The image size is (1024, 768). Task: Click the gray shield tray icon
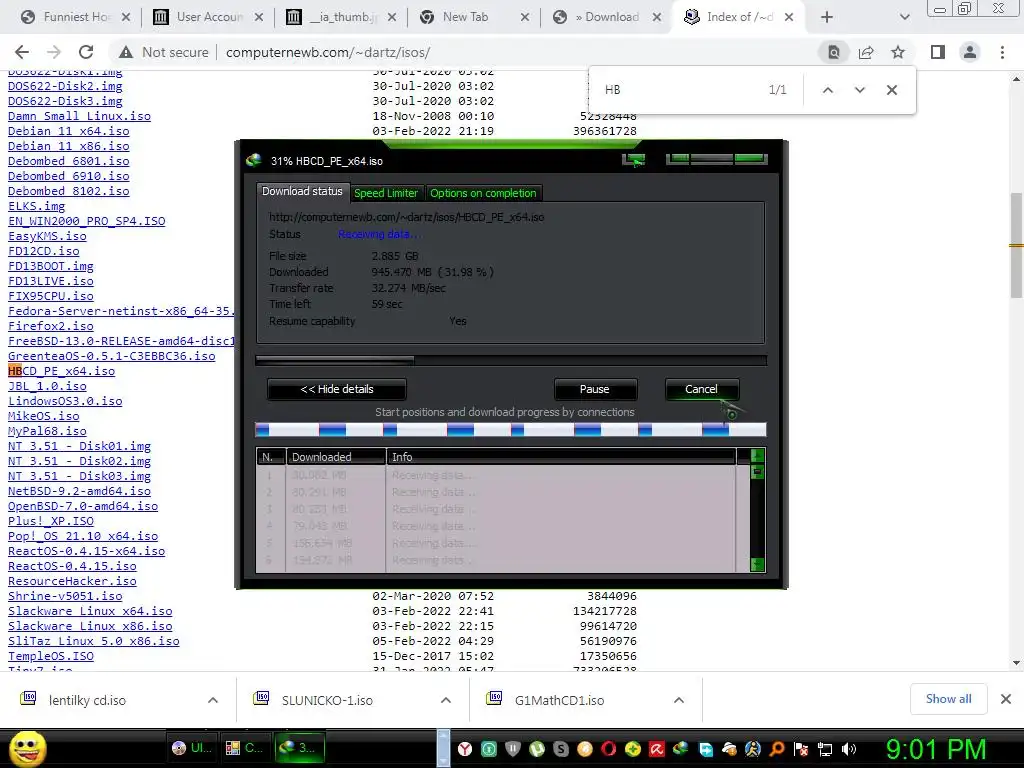click(513, 749)
